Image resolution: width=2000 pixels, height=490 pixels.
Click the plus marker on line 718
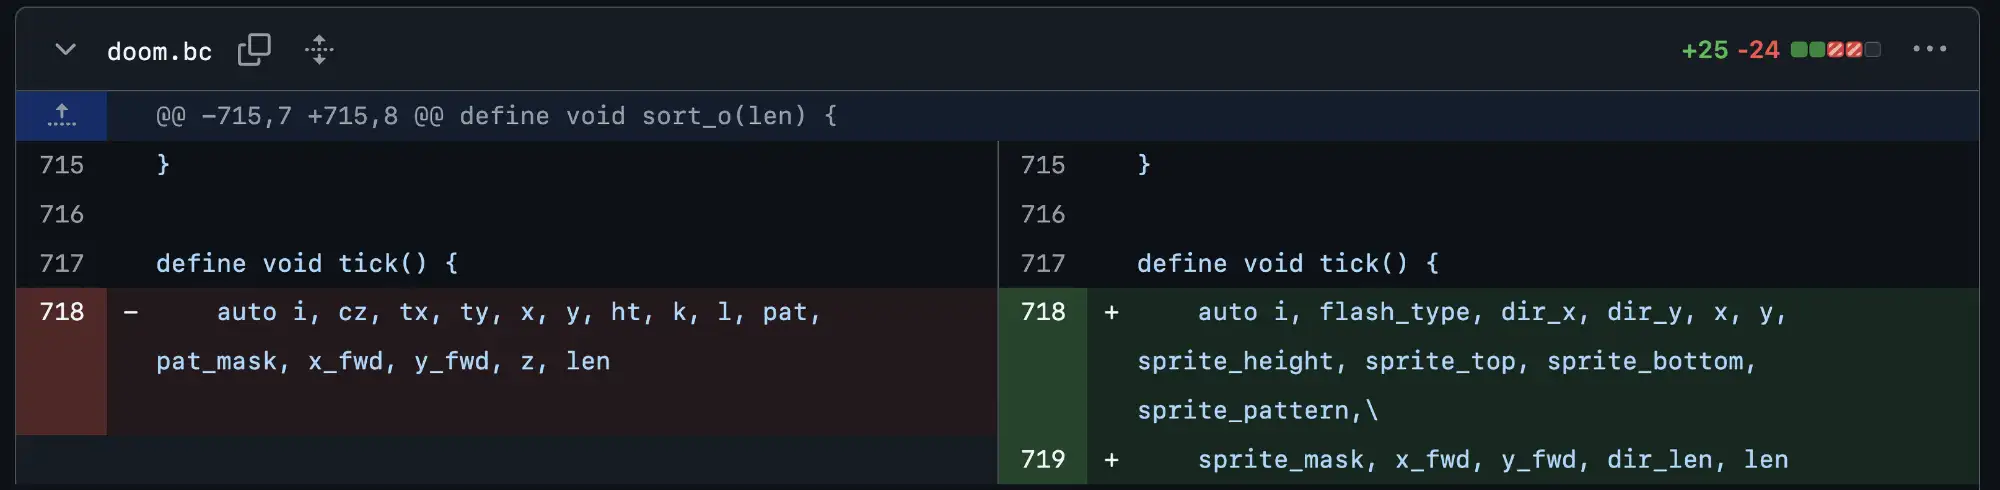pos(1111,312)
